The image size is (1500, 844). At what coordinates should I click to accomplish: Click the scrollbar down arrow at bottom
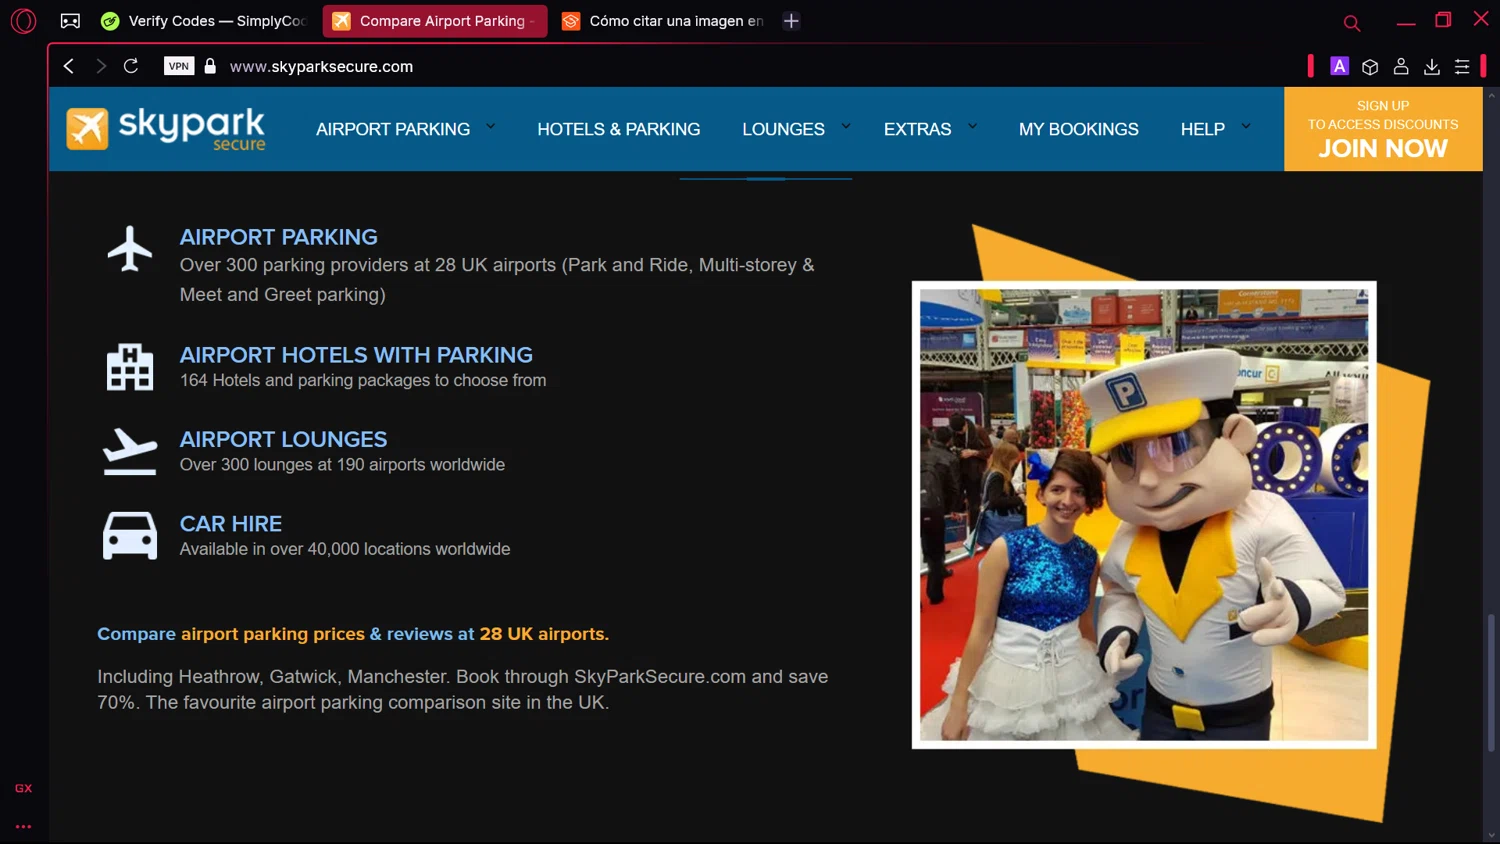pos(1491,835)
